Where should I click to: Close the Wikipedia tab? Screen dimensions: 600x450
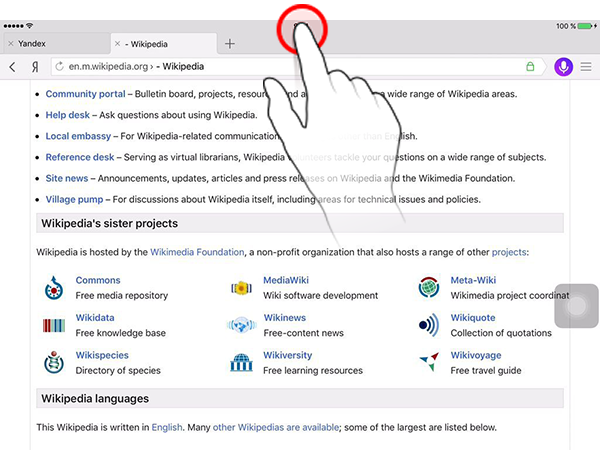click(117, 44)
